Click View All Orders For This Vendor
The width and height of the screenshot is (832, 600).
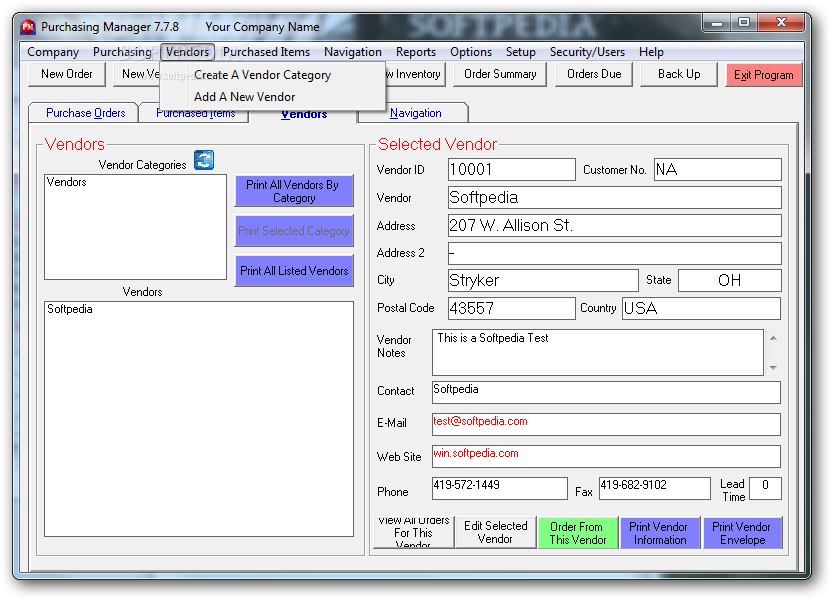413,532
